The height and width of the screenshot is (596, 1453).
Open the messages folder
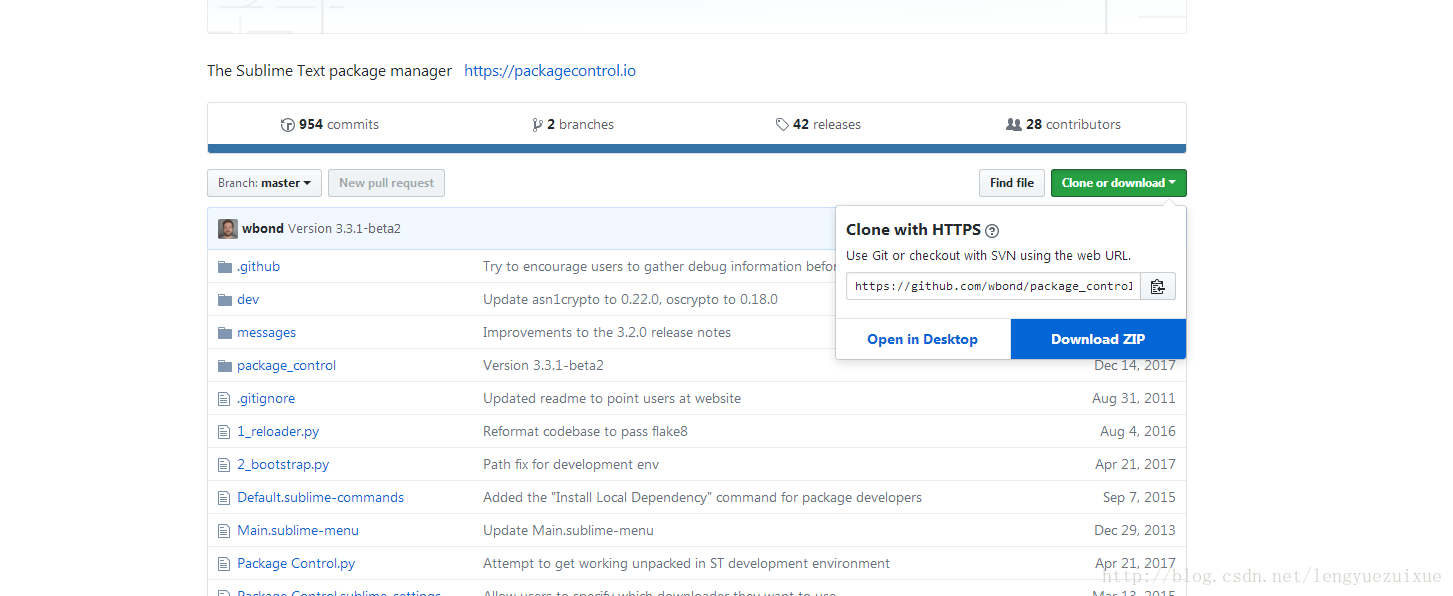click(x=266, y=333)
